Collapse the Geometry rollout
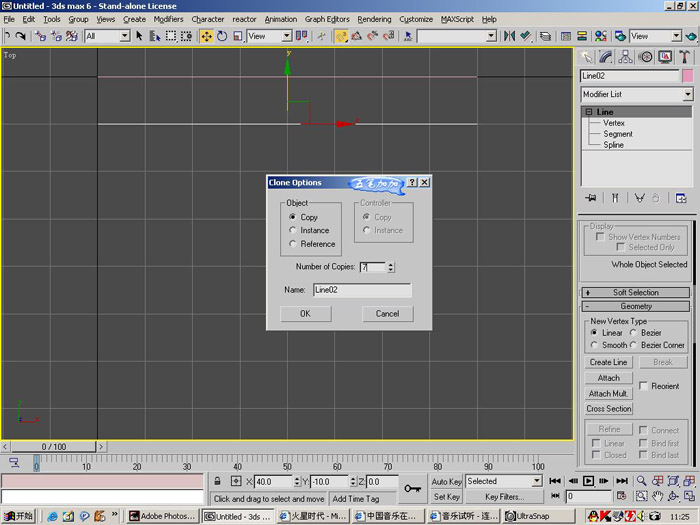Viewport: 700px width, 525px height. [x=636, y=306]
